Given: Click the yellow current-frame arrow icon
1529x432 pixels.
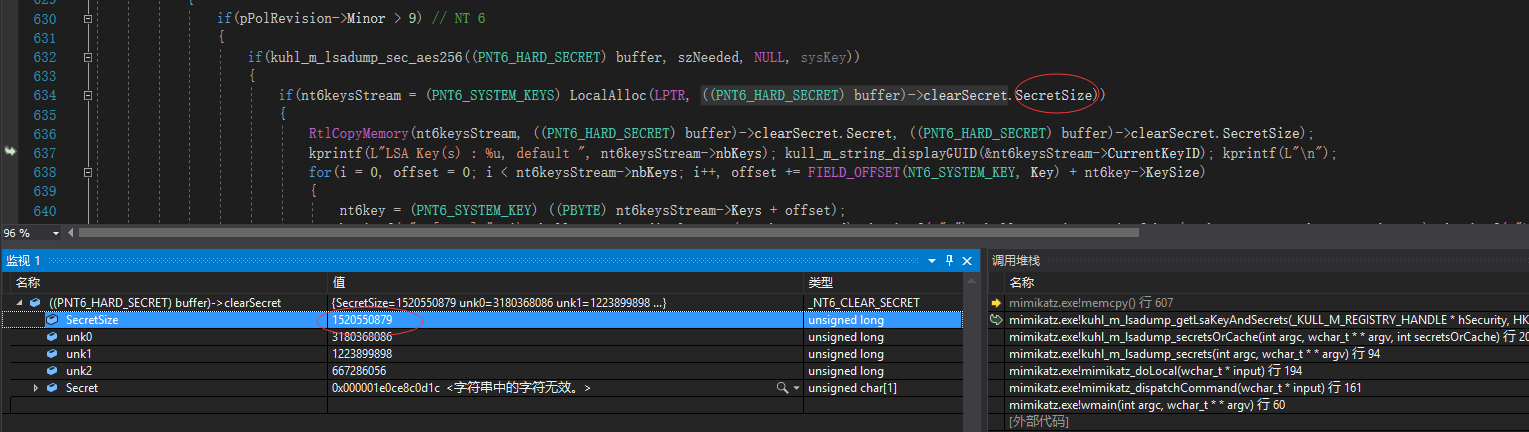Looking at the screenshot, I should (x=996, y=302).
